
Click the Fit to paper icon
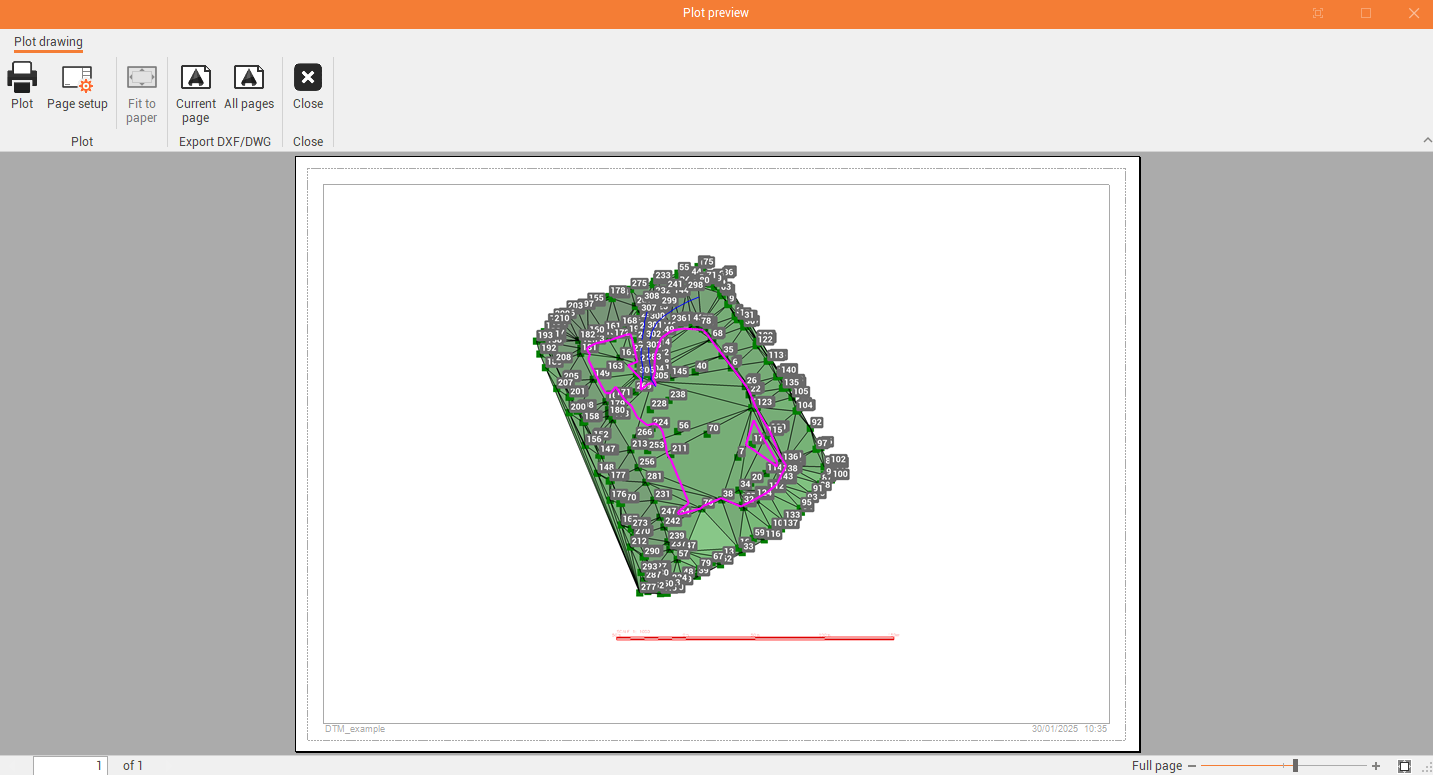coord(142,78)
